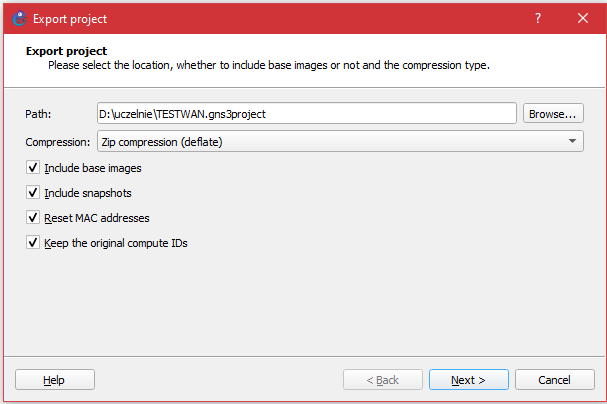Close the Export project dialog

pyautogui.click(x=583, y=18)
